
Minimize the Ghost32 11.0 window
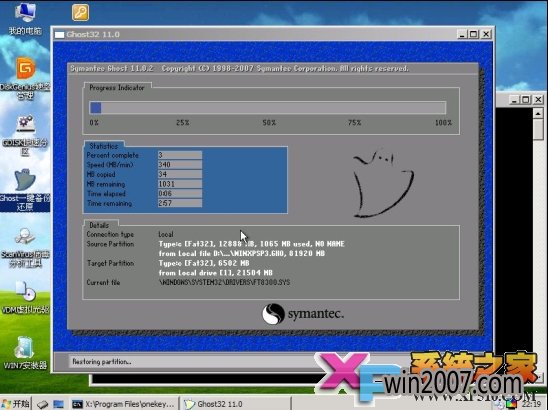(462, 34)
